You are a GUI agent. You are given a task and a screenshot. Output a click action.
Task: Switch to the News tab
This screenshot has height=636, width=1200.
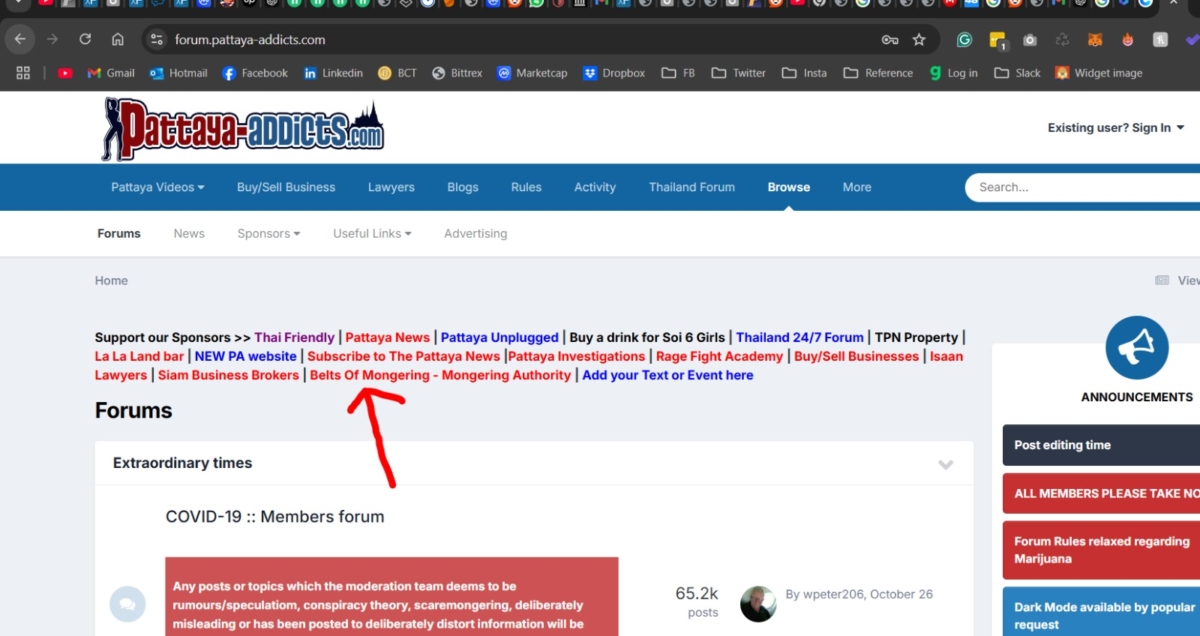(188, 233)
